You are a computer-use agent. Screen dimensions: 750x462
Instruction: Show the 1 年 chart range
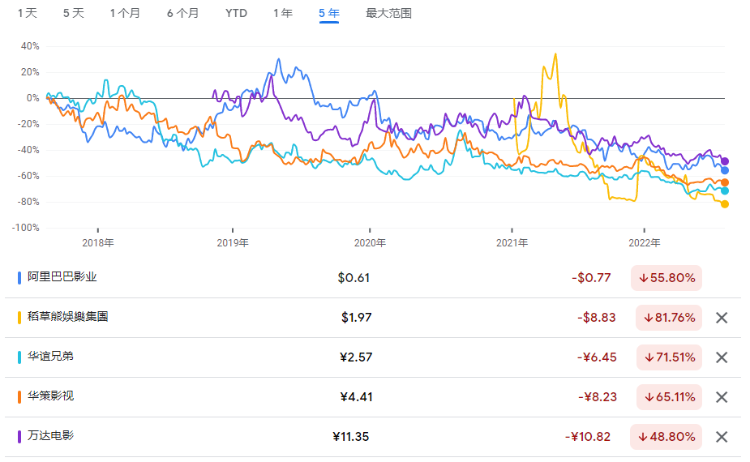(x=283, y=13)
